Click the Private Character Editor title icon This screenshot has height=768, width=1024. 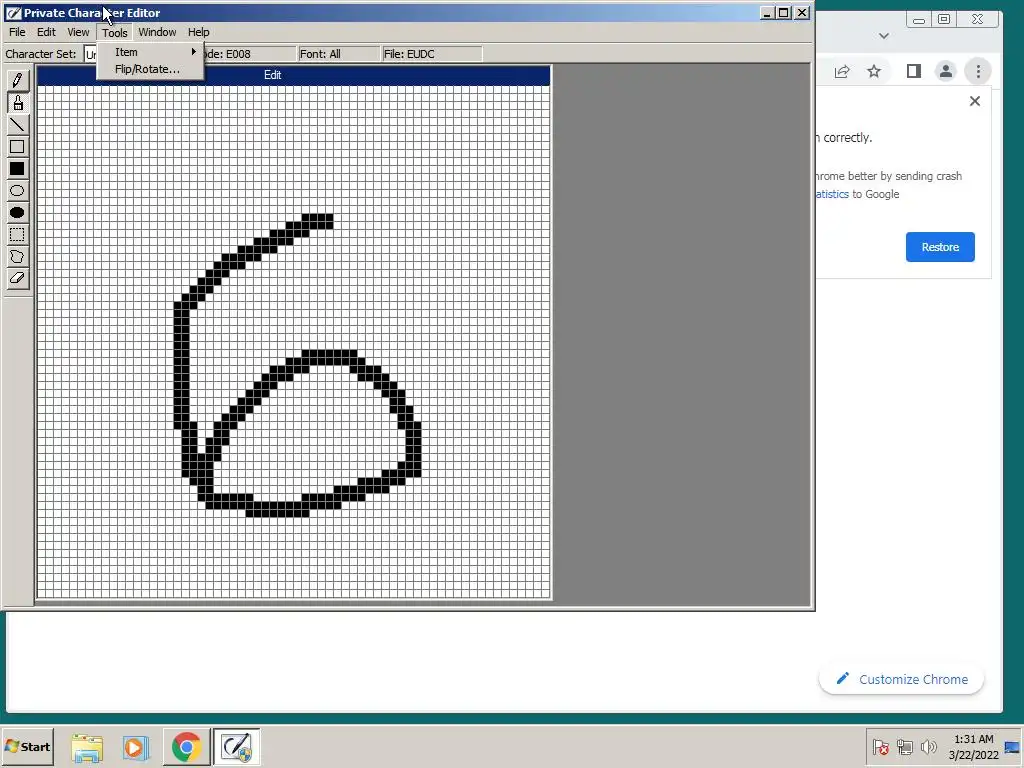point(13,13)
